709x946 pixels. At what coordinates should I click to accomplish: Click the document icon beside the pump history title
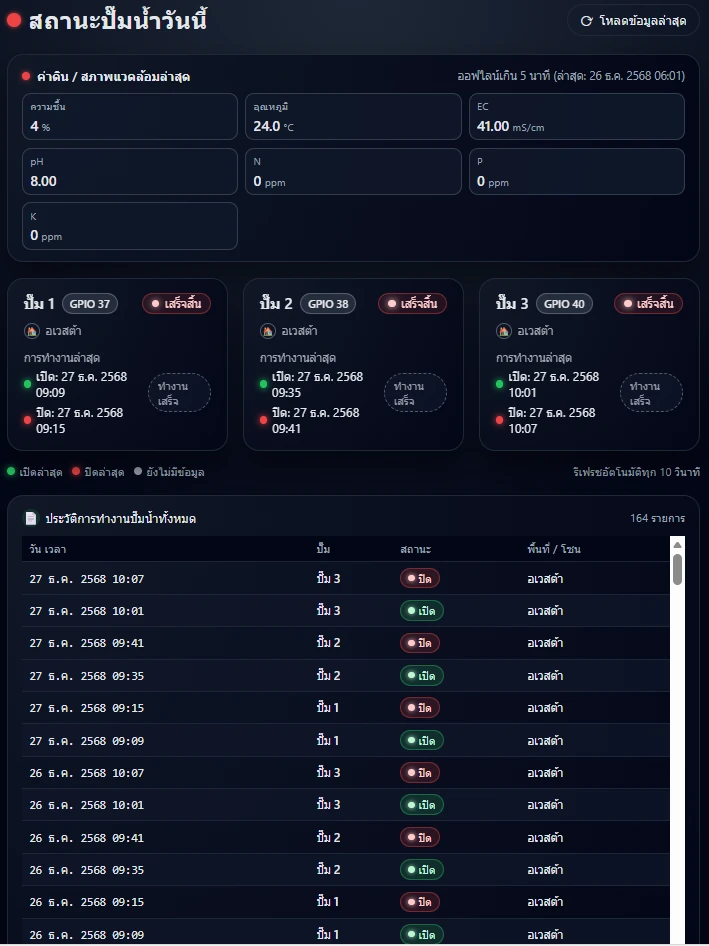[31, 518]
